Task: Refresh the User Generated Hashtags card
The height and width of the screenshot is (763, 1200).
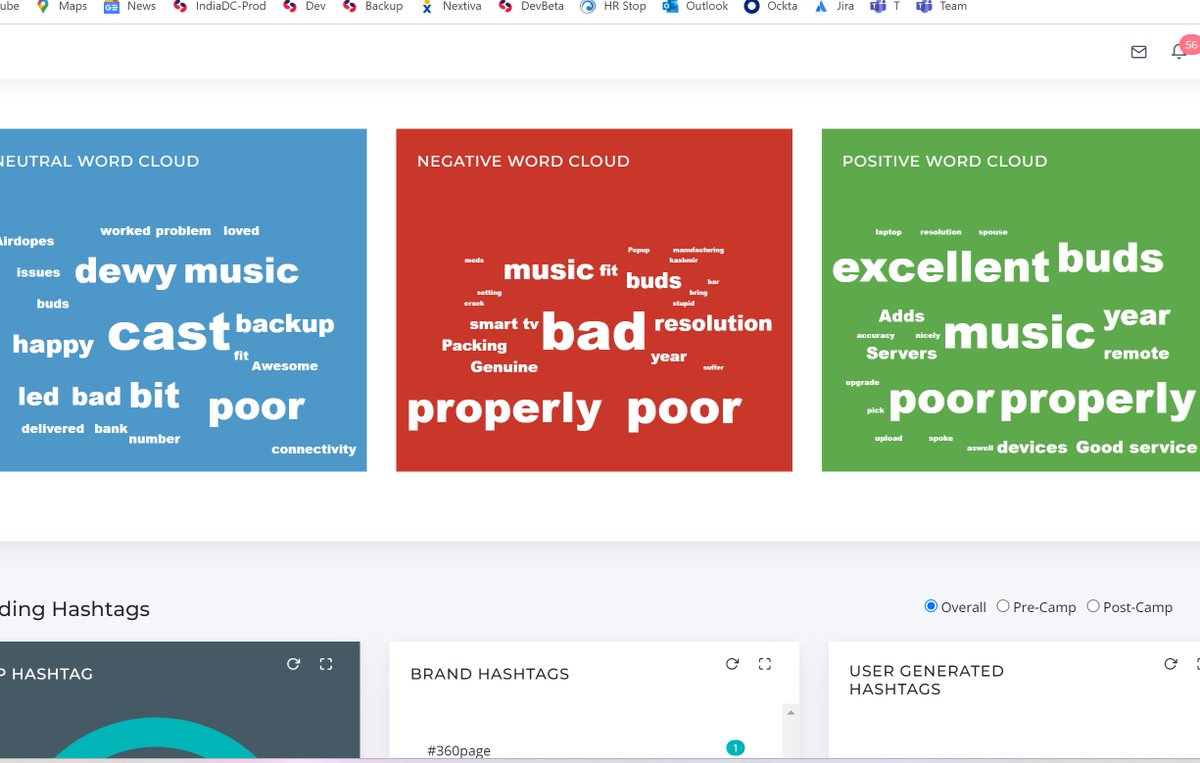Action: 1171,664
